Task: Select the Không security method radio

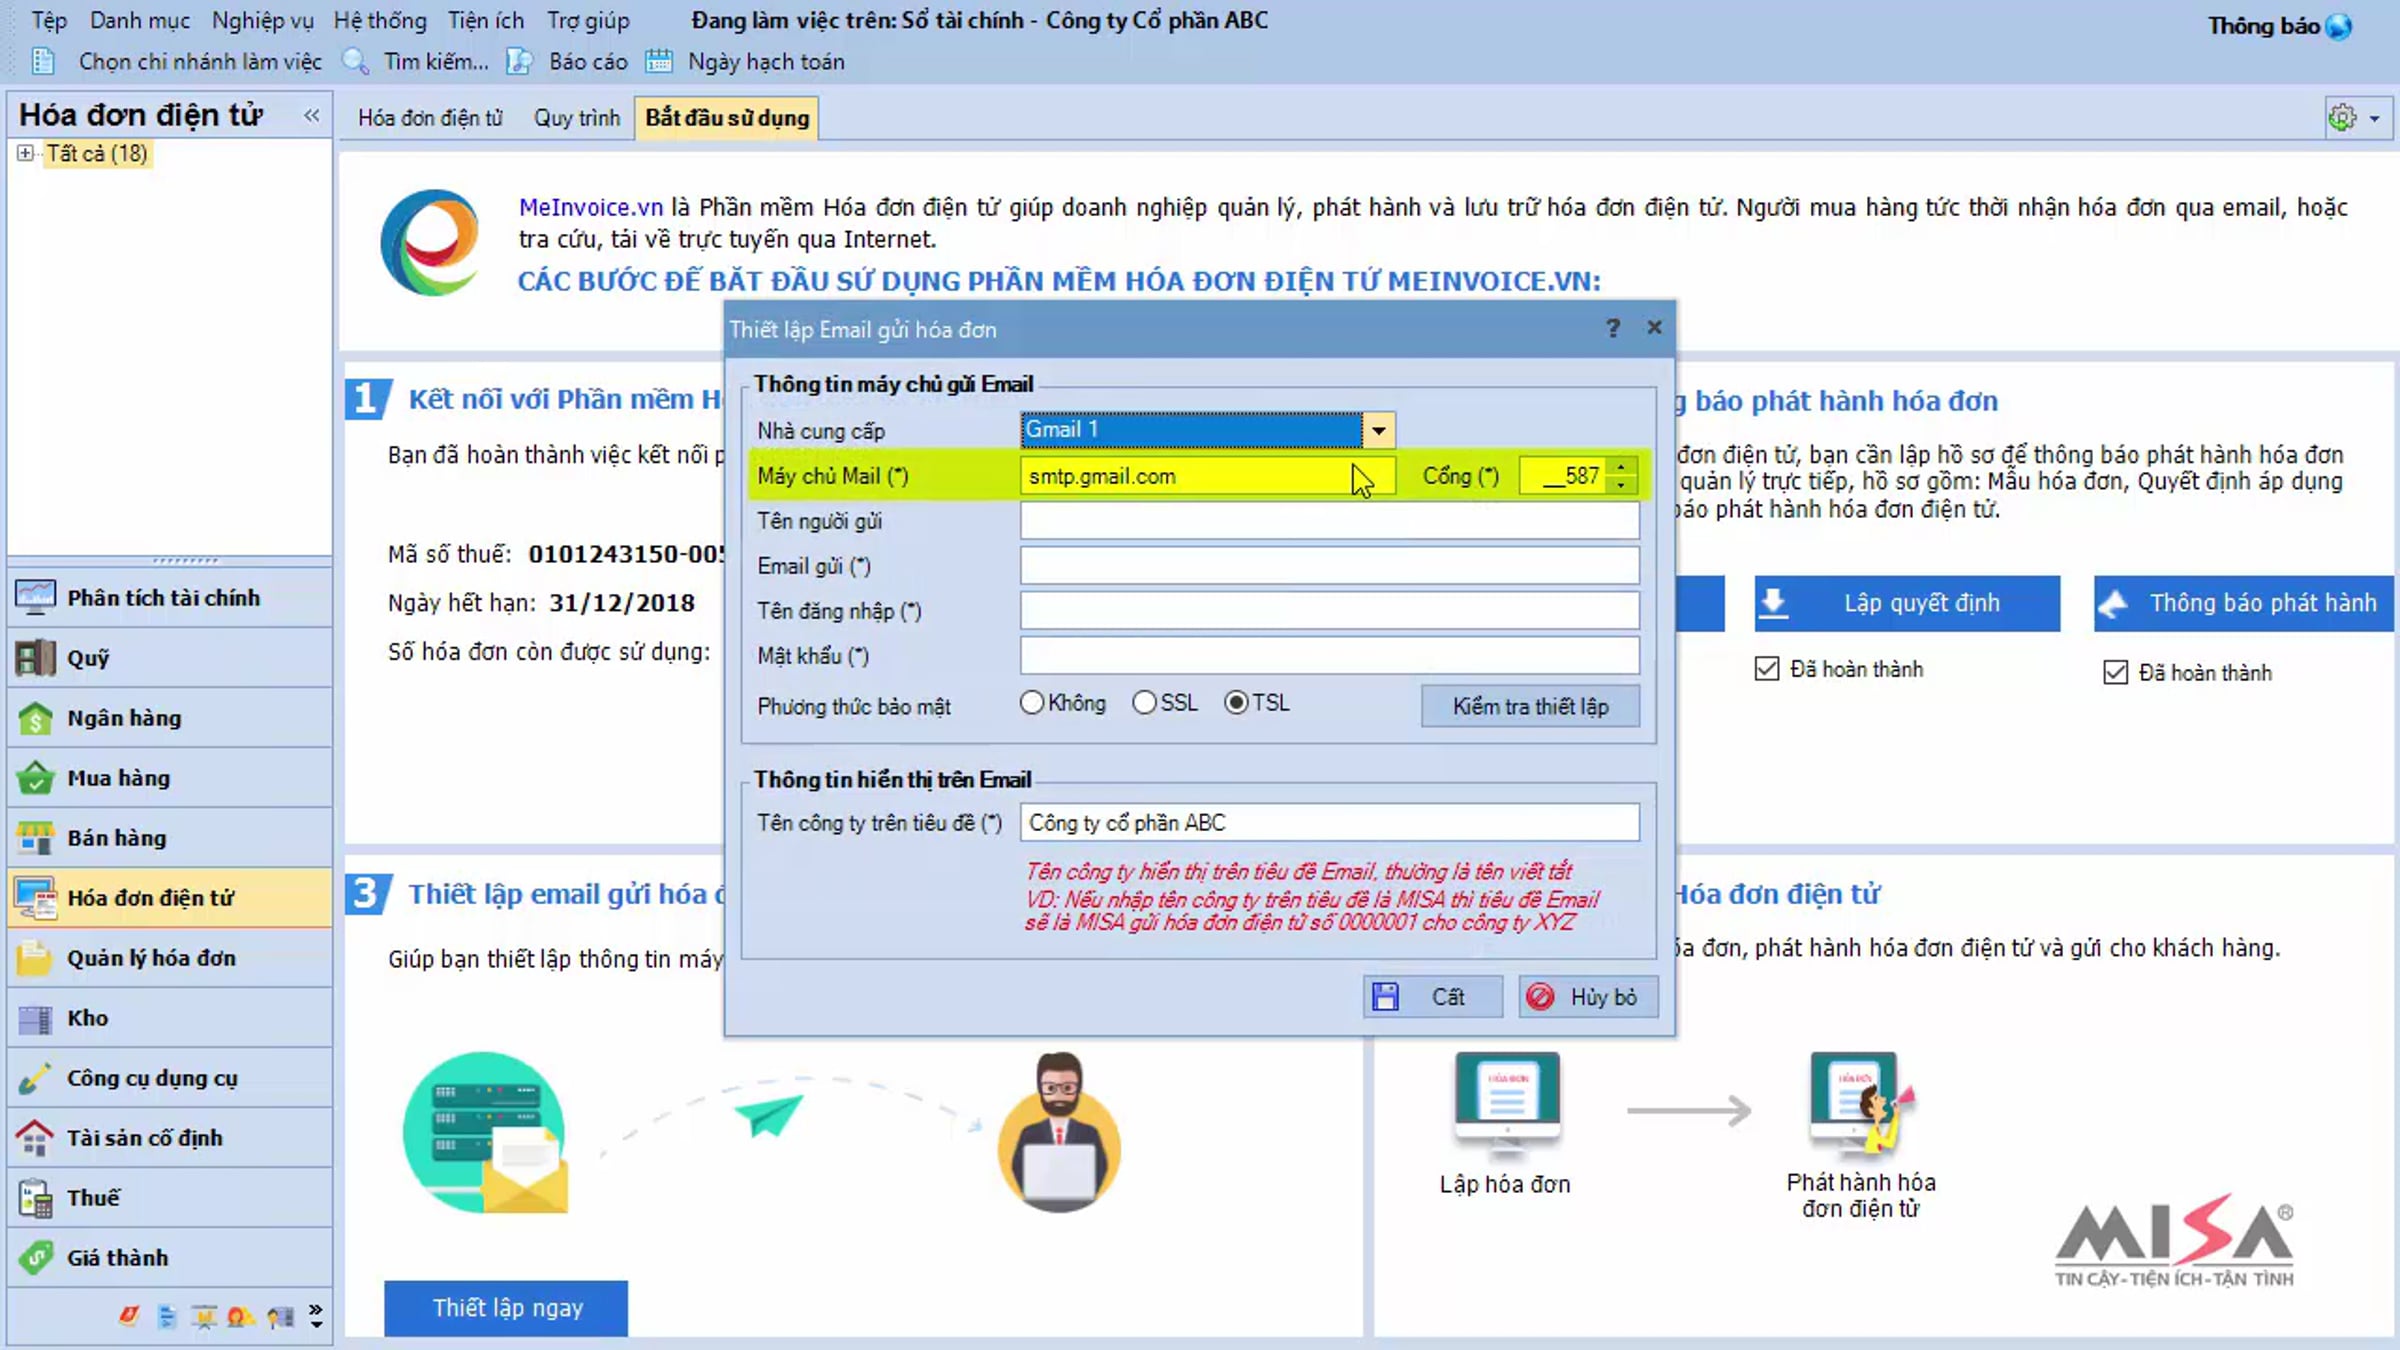Action: [x=1032, y=703]
